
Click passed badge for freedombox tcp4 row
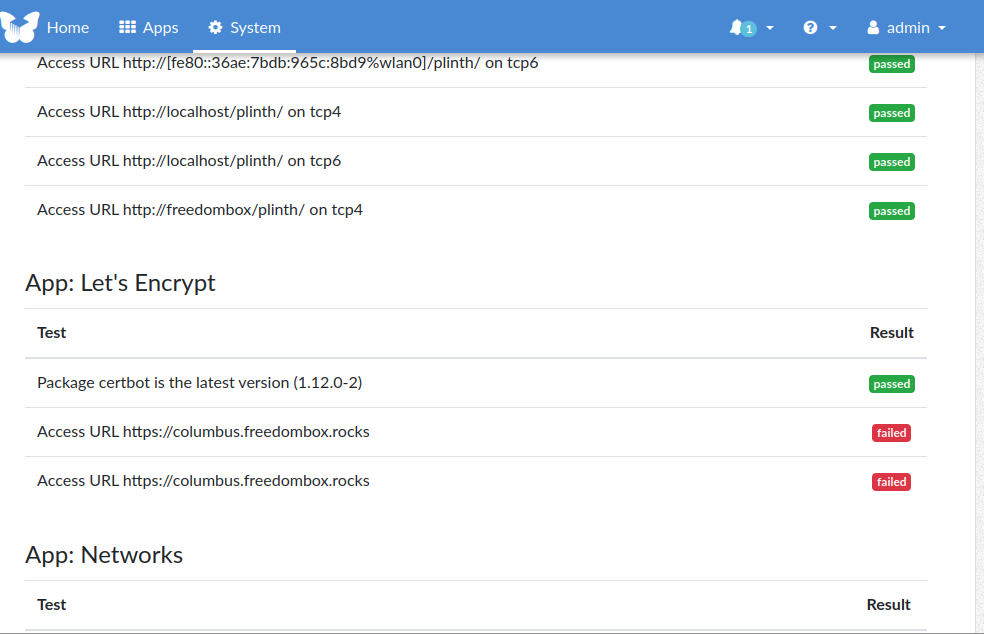[892, 211]
